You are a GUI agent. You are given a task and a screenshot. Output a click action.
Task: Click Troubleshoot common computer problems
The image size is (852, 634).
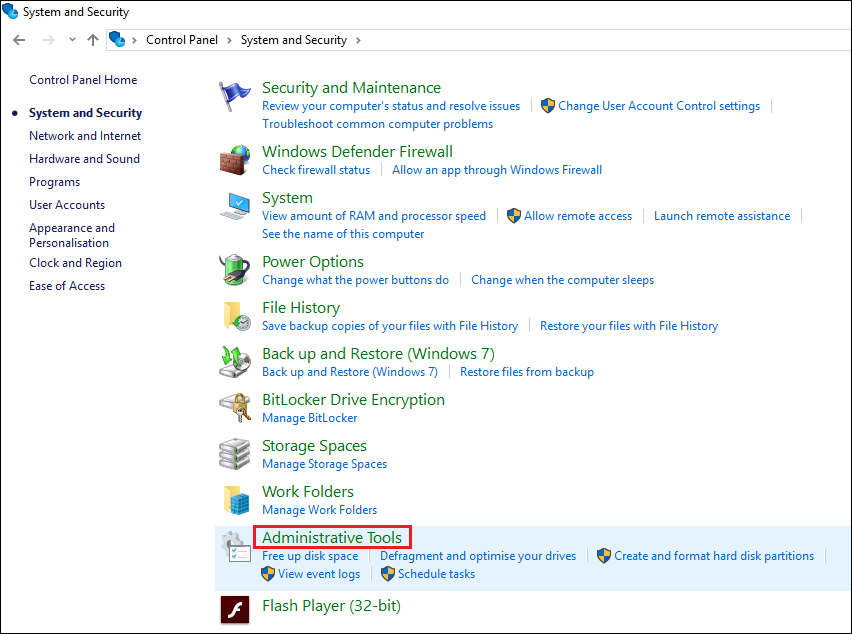coord(377,124)
